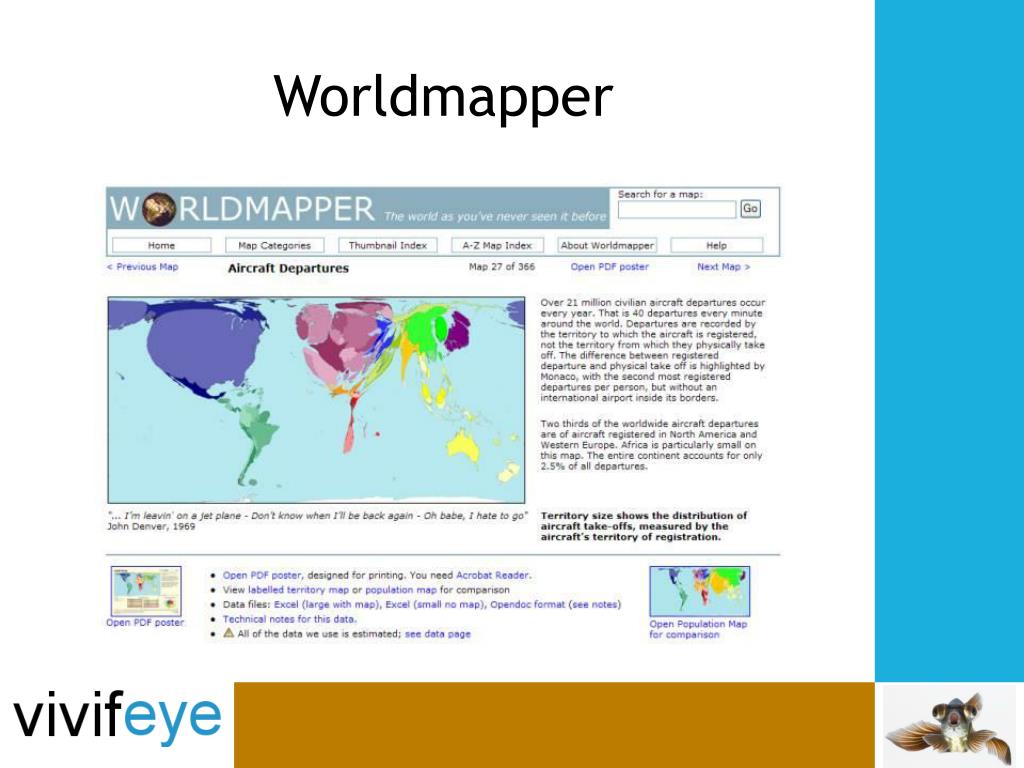The width and height of the screenshot is (1024, 768).
Task: Download Excel (small no map) data file
Action: click(x=435, y=604)
